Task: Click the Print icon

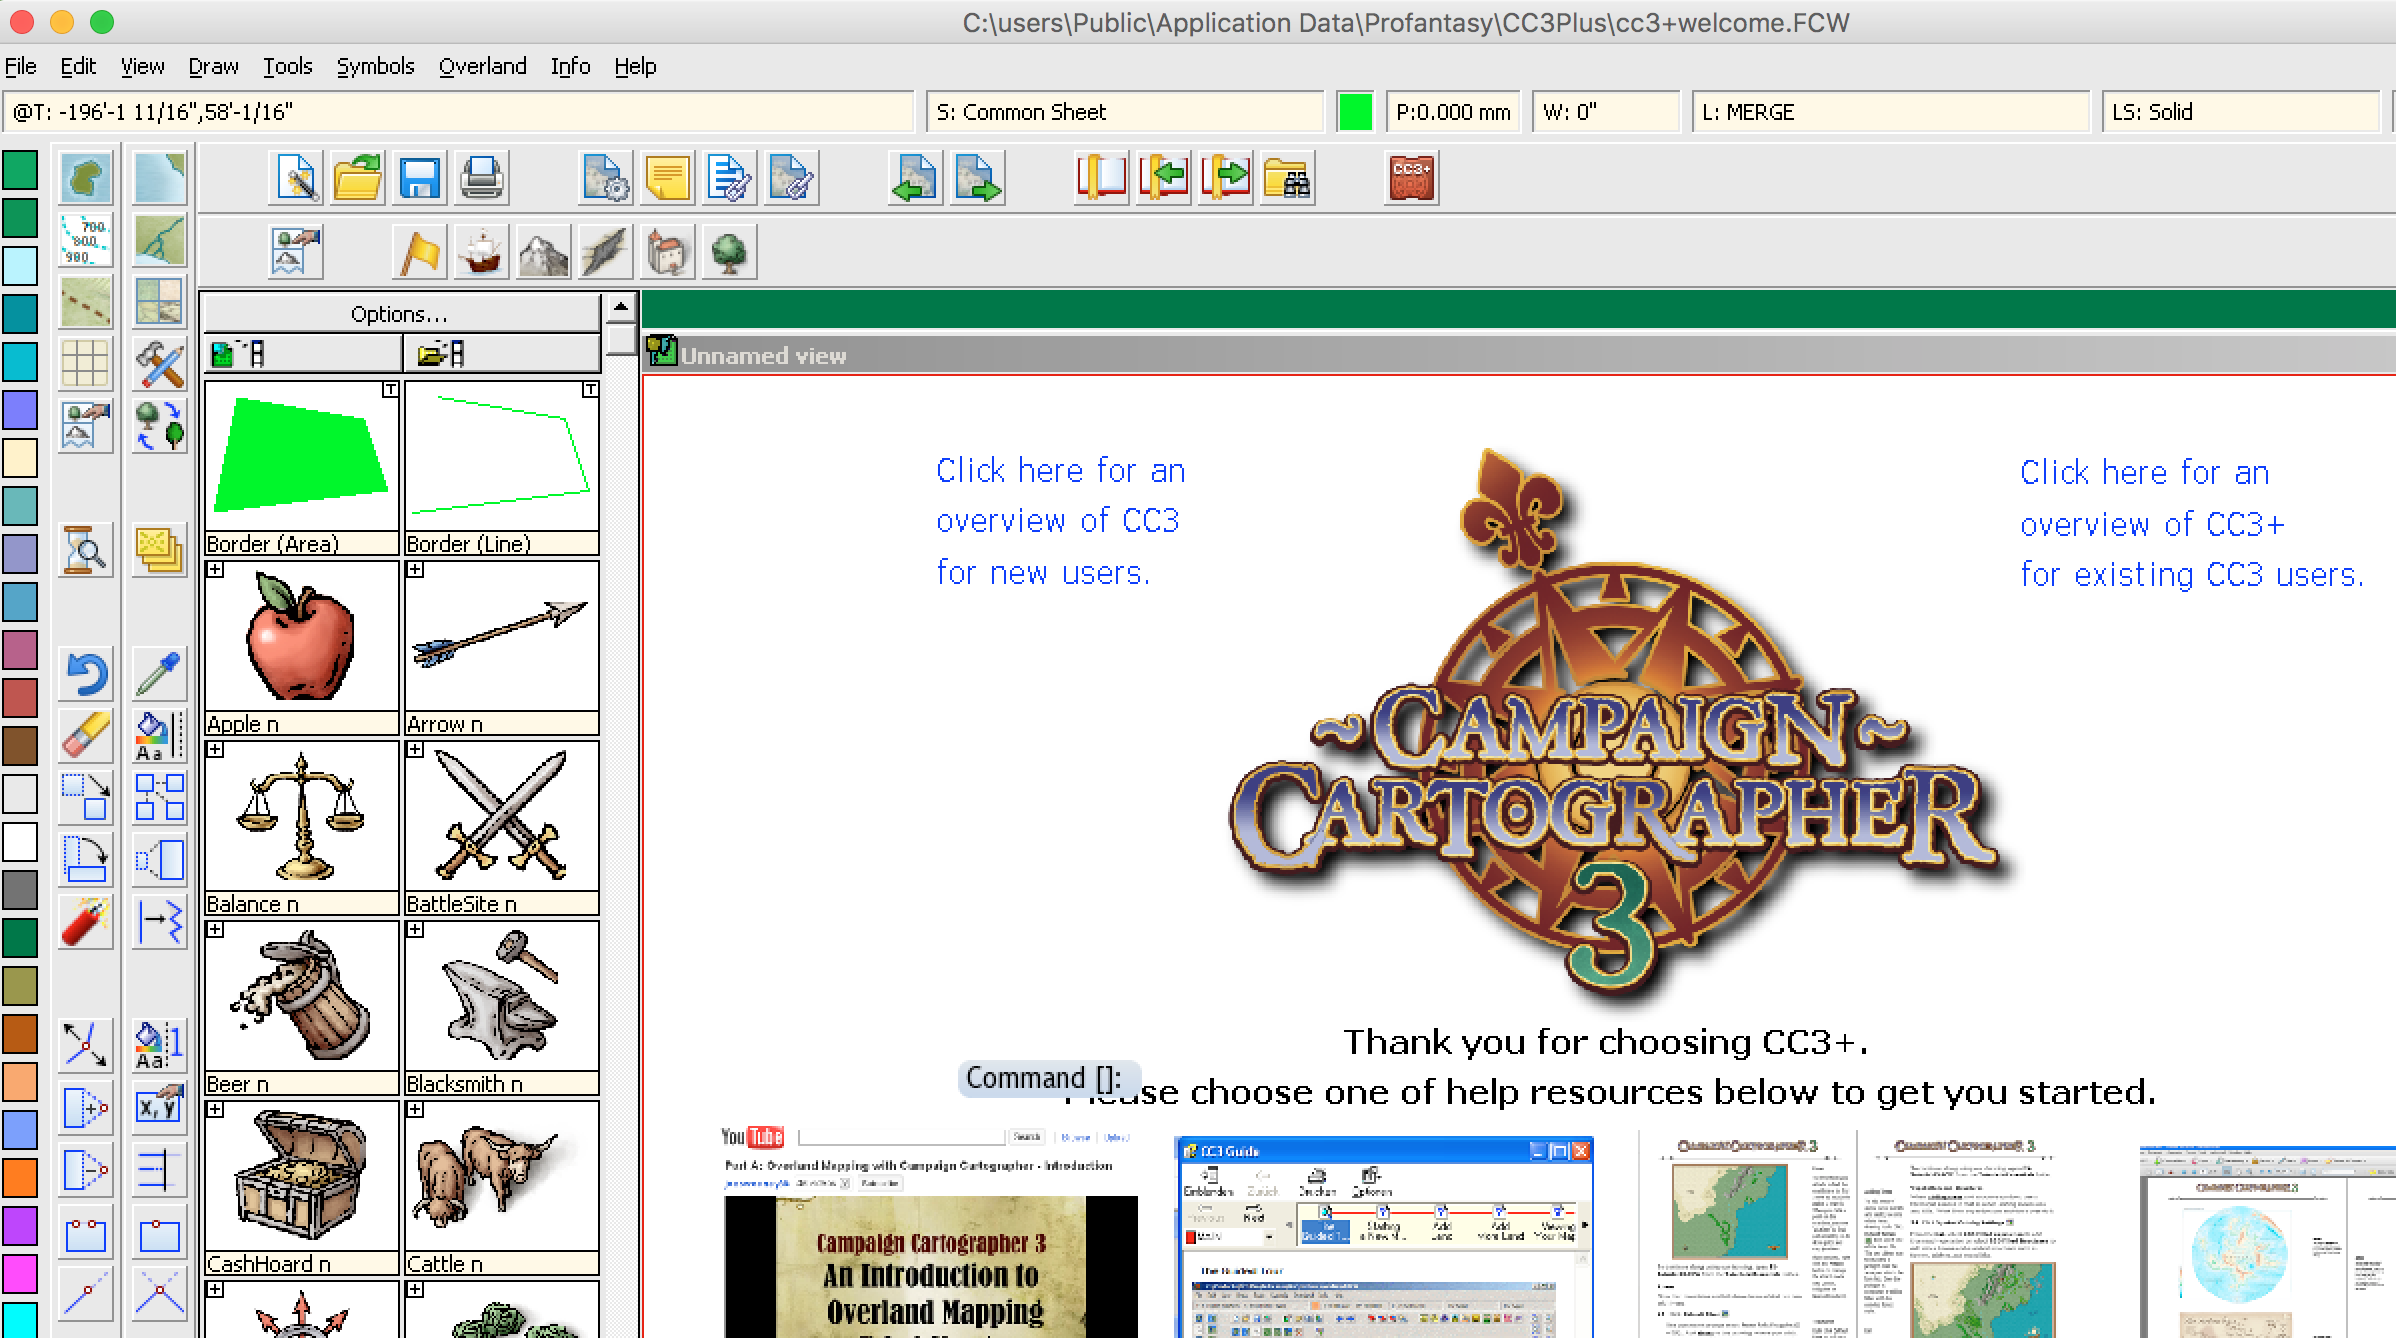Action: click(481, 178)
